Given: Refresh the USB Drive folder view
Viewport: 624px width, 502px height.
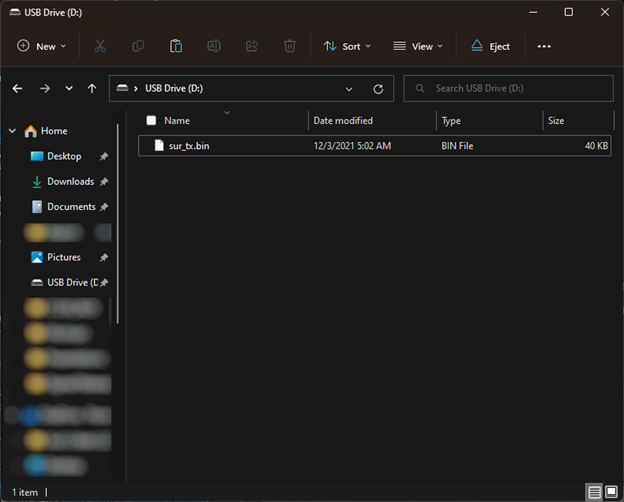Looking at the screenshot, I should [378, 89].
